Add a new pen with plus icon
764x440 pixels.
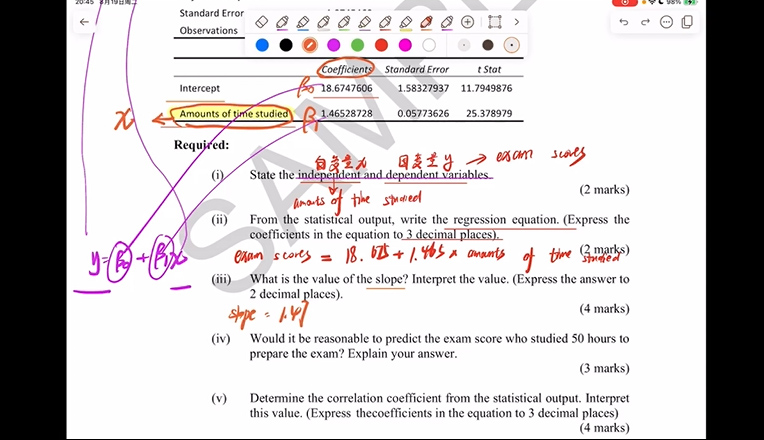[x=467, y=22]
